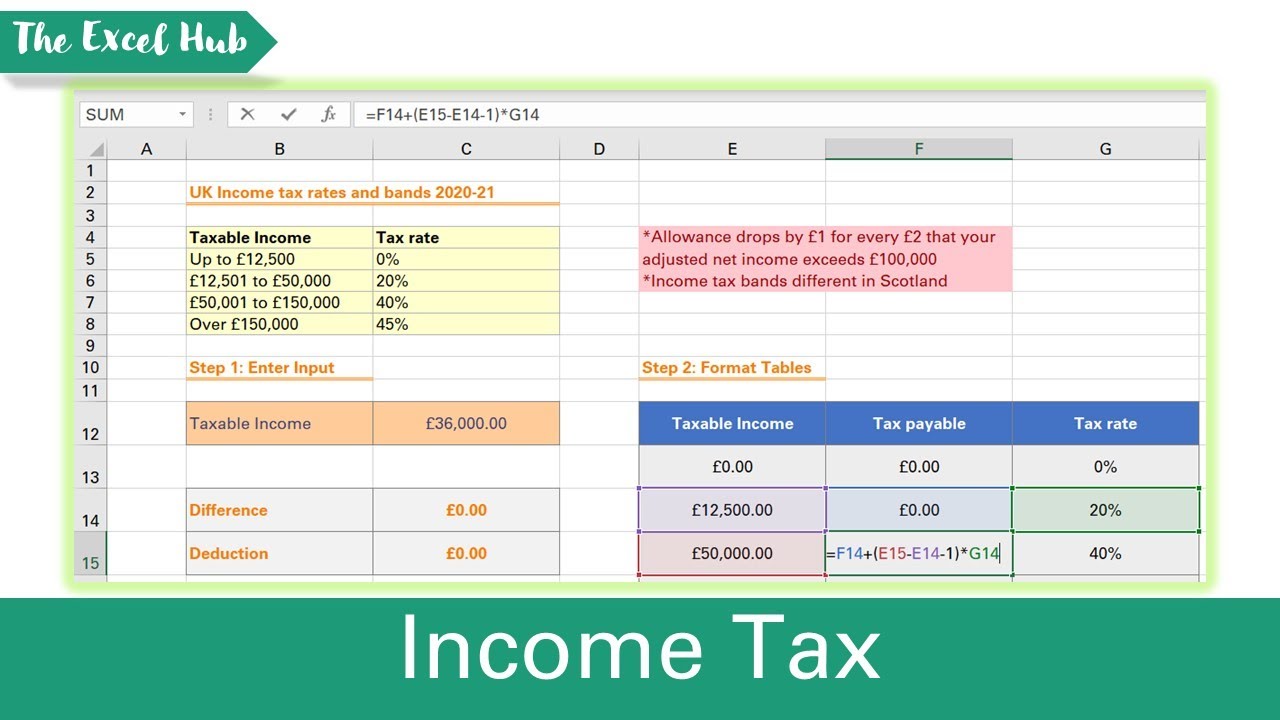Select the £50,000.00 cell
The width and height of the screenshot is (1280, 720).
pyautogui.click(x=732, y=553)
